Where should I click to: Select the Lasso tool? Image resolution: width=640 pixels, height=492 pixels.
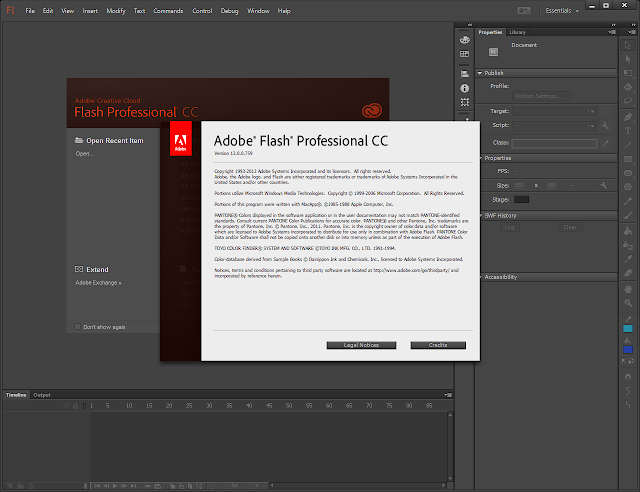coord(628,100)
